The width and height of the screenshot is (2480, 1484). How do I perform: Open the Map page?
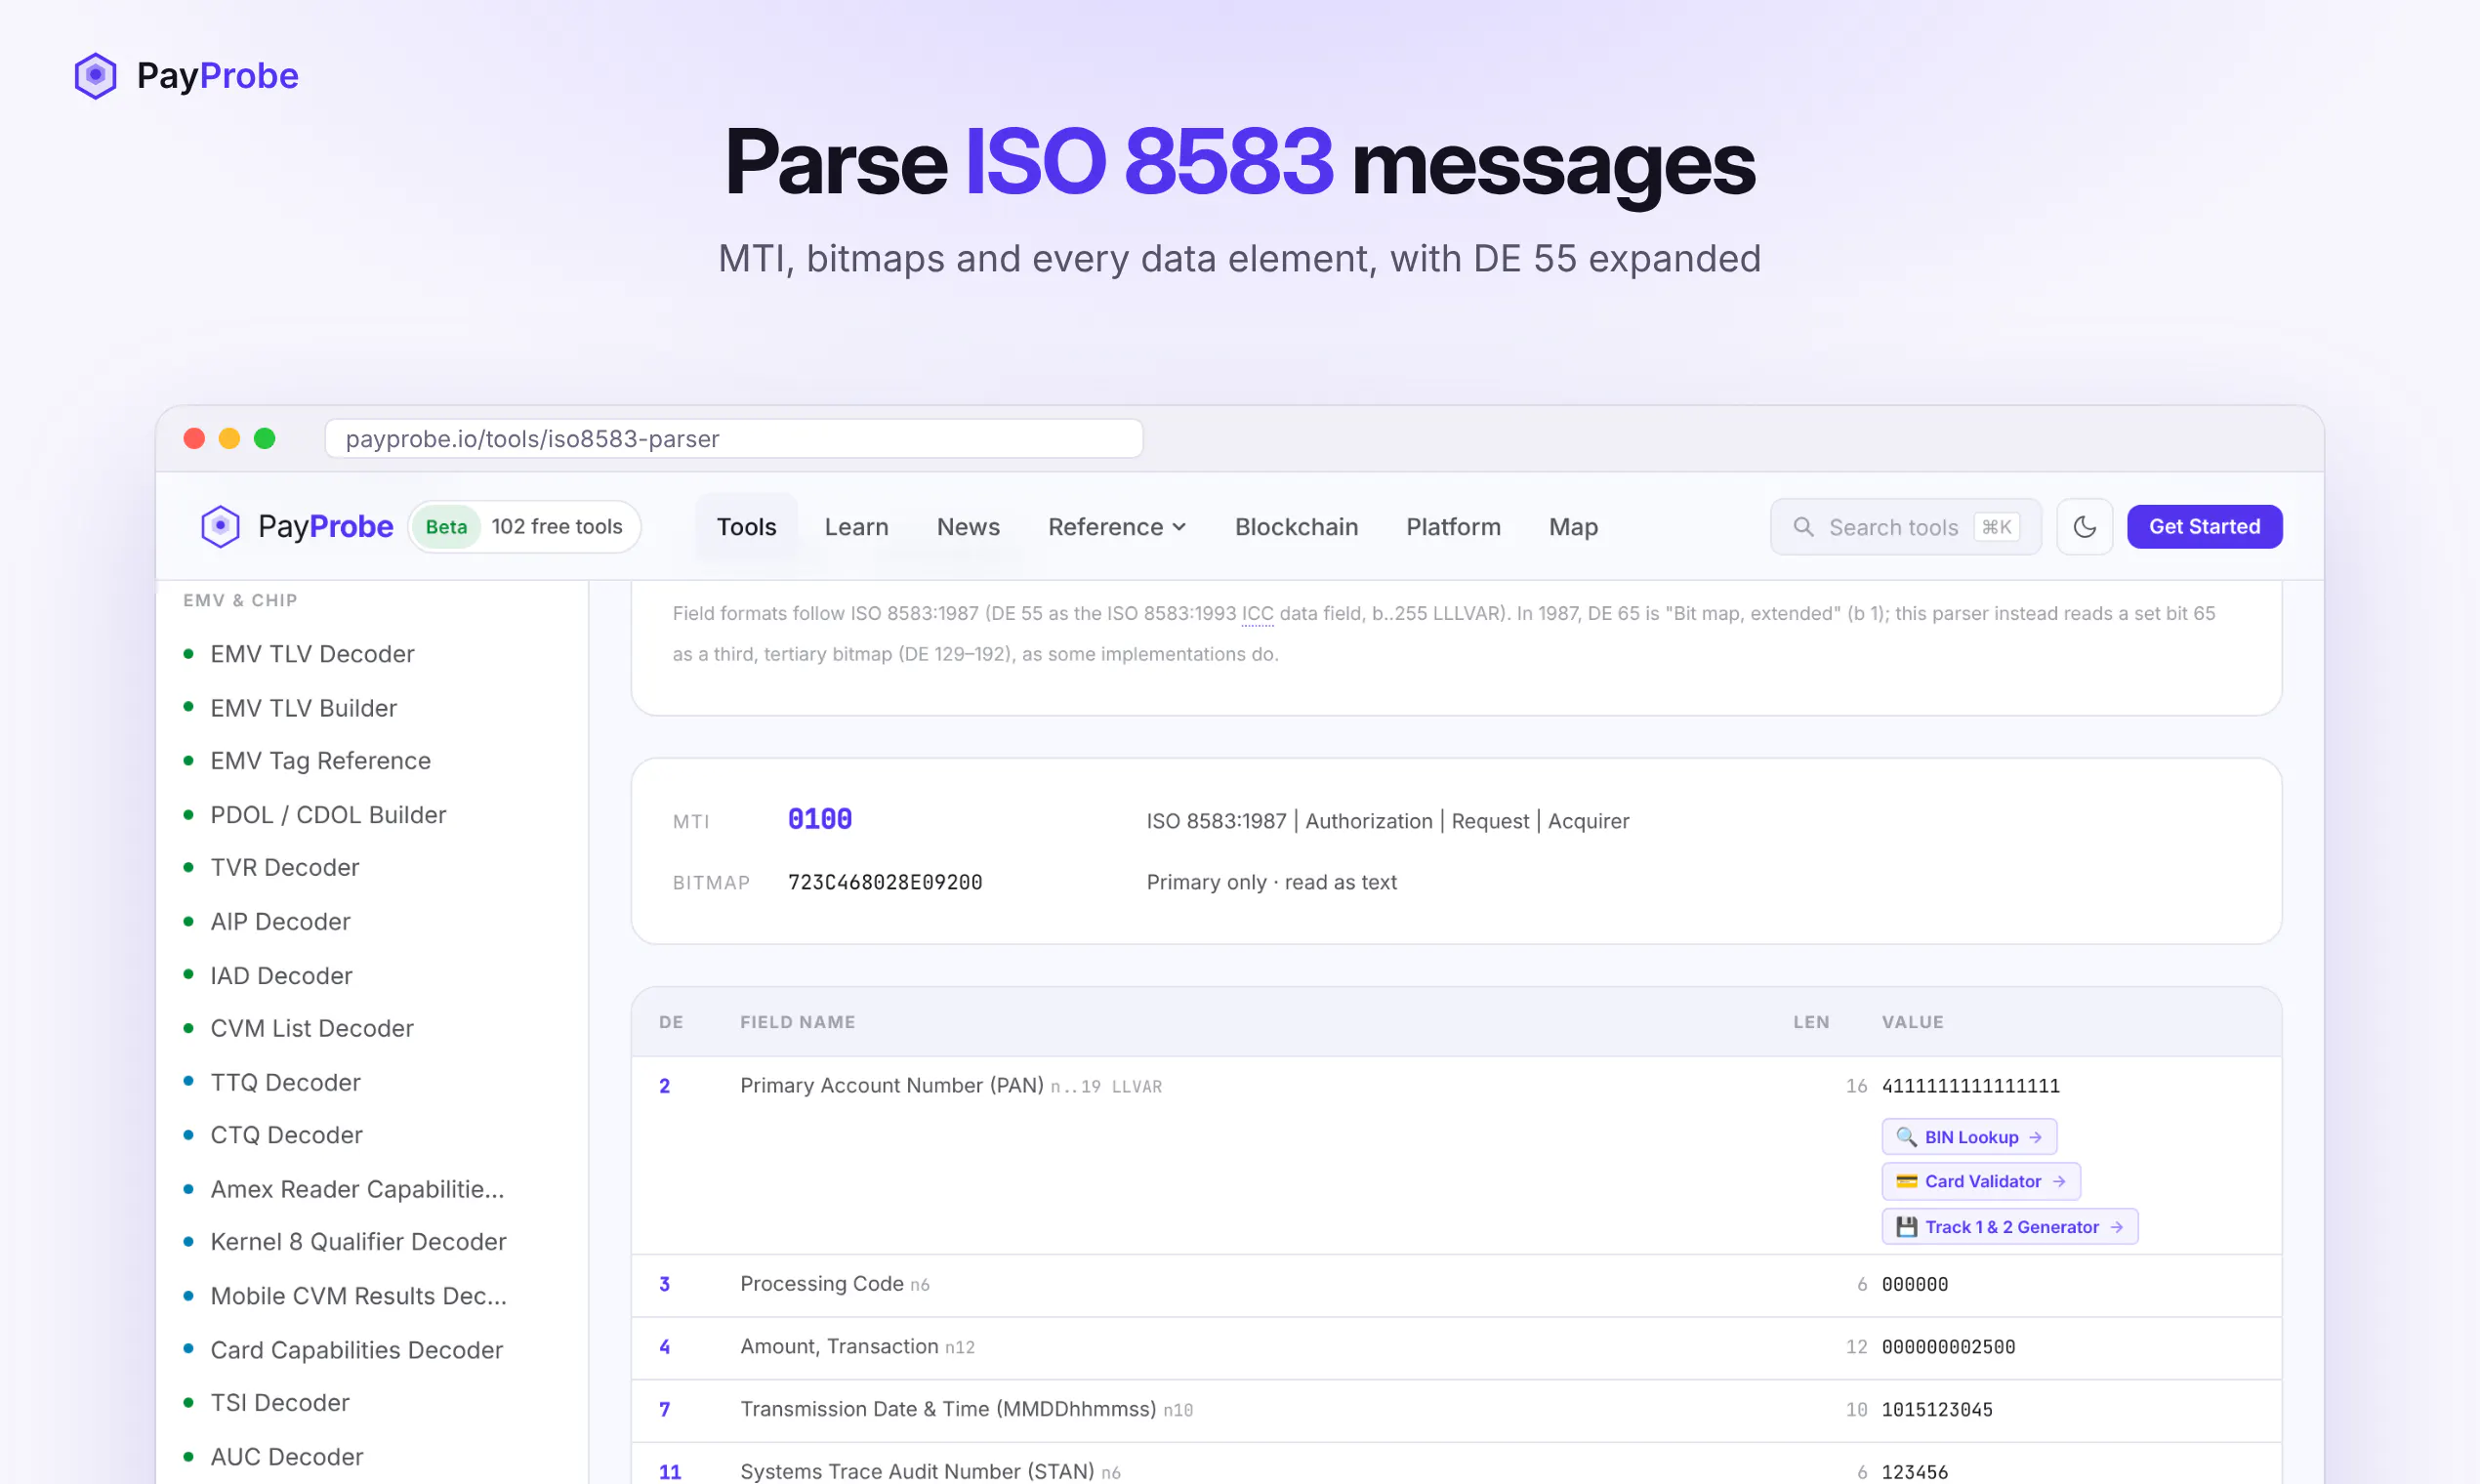[x=1573, y=526]
